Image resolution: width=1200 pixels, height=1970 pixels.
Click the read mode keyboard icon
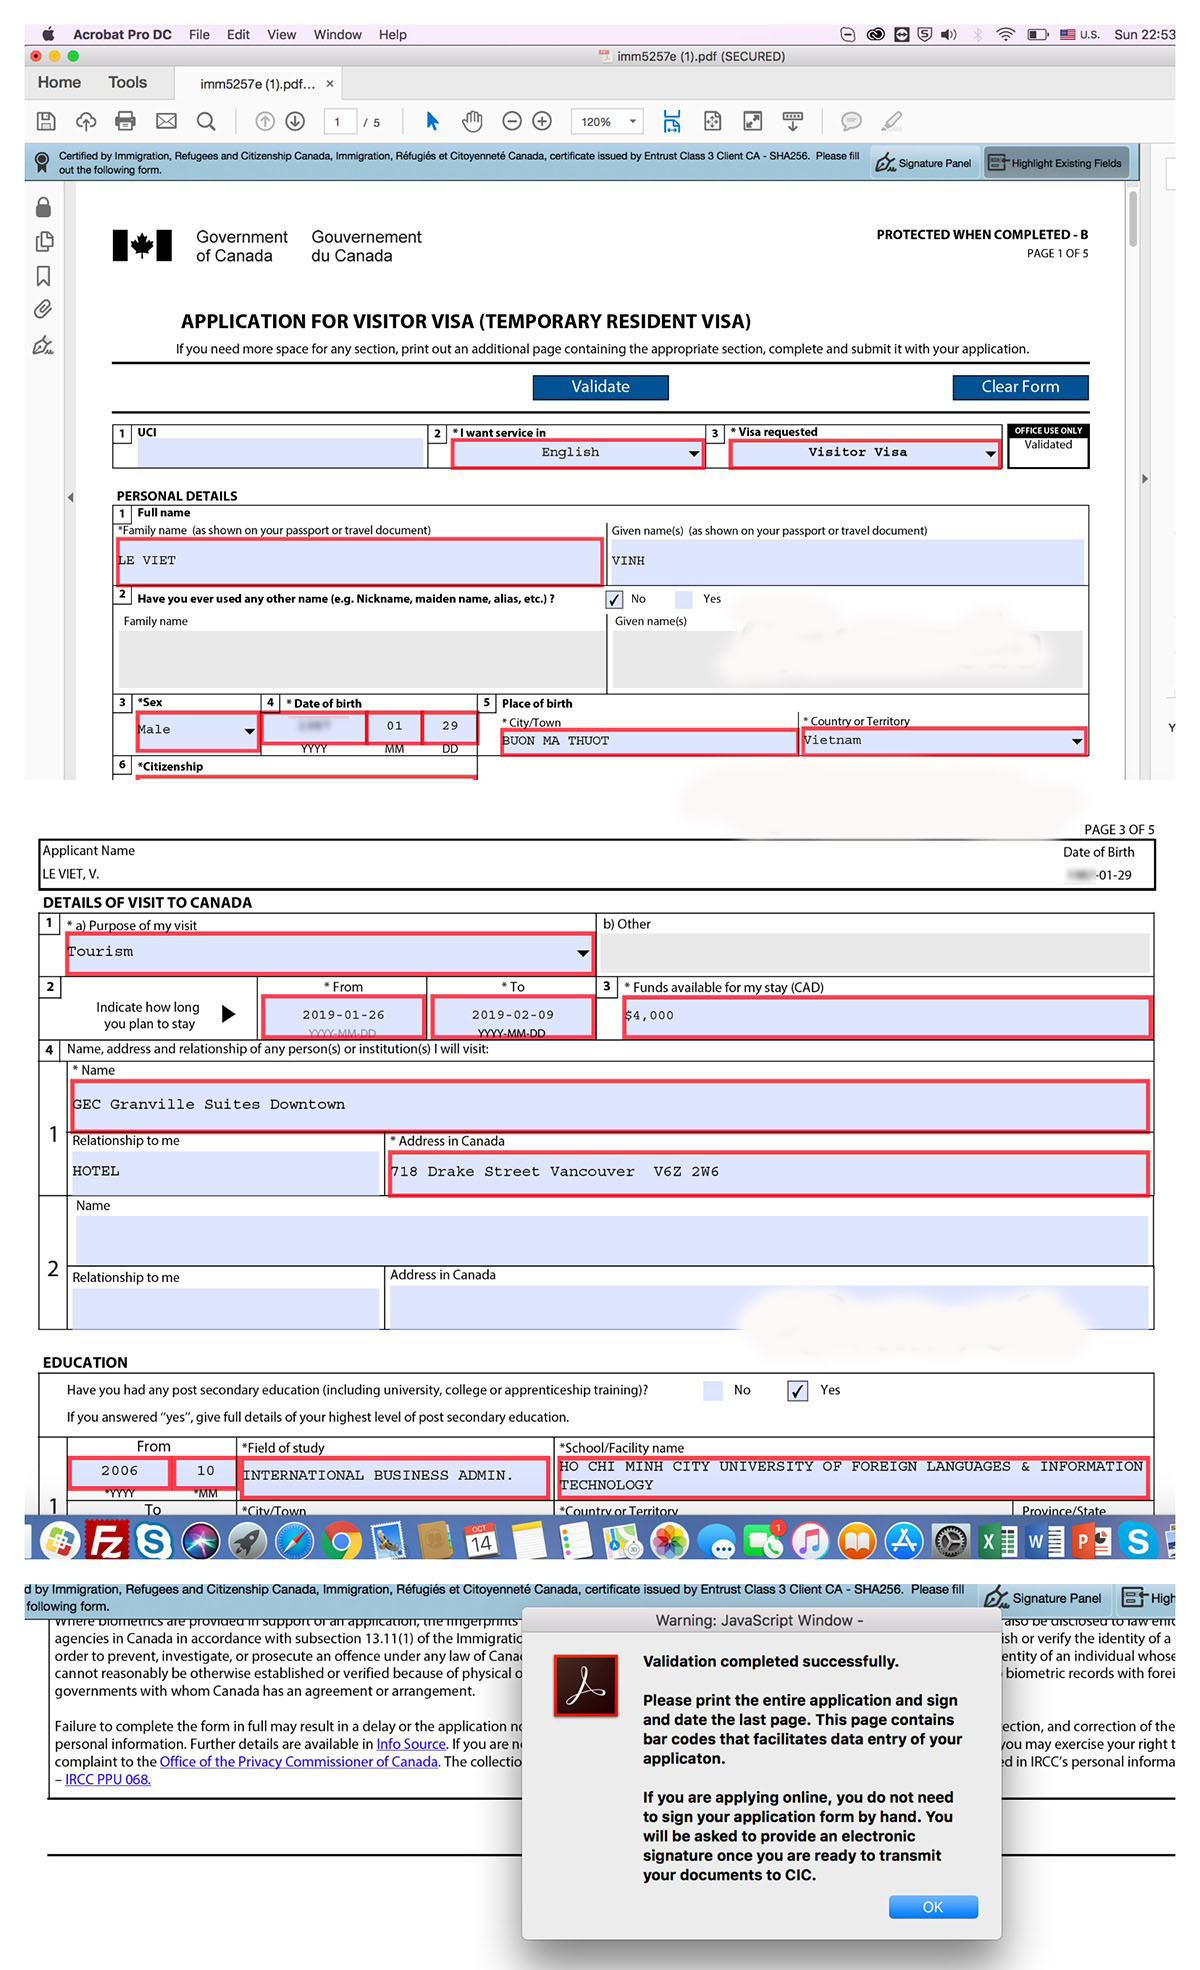click(793, 122)
